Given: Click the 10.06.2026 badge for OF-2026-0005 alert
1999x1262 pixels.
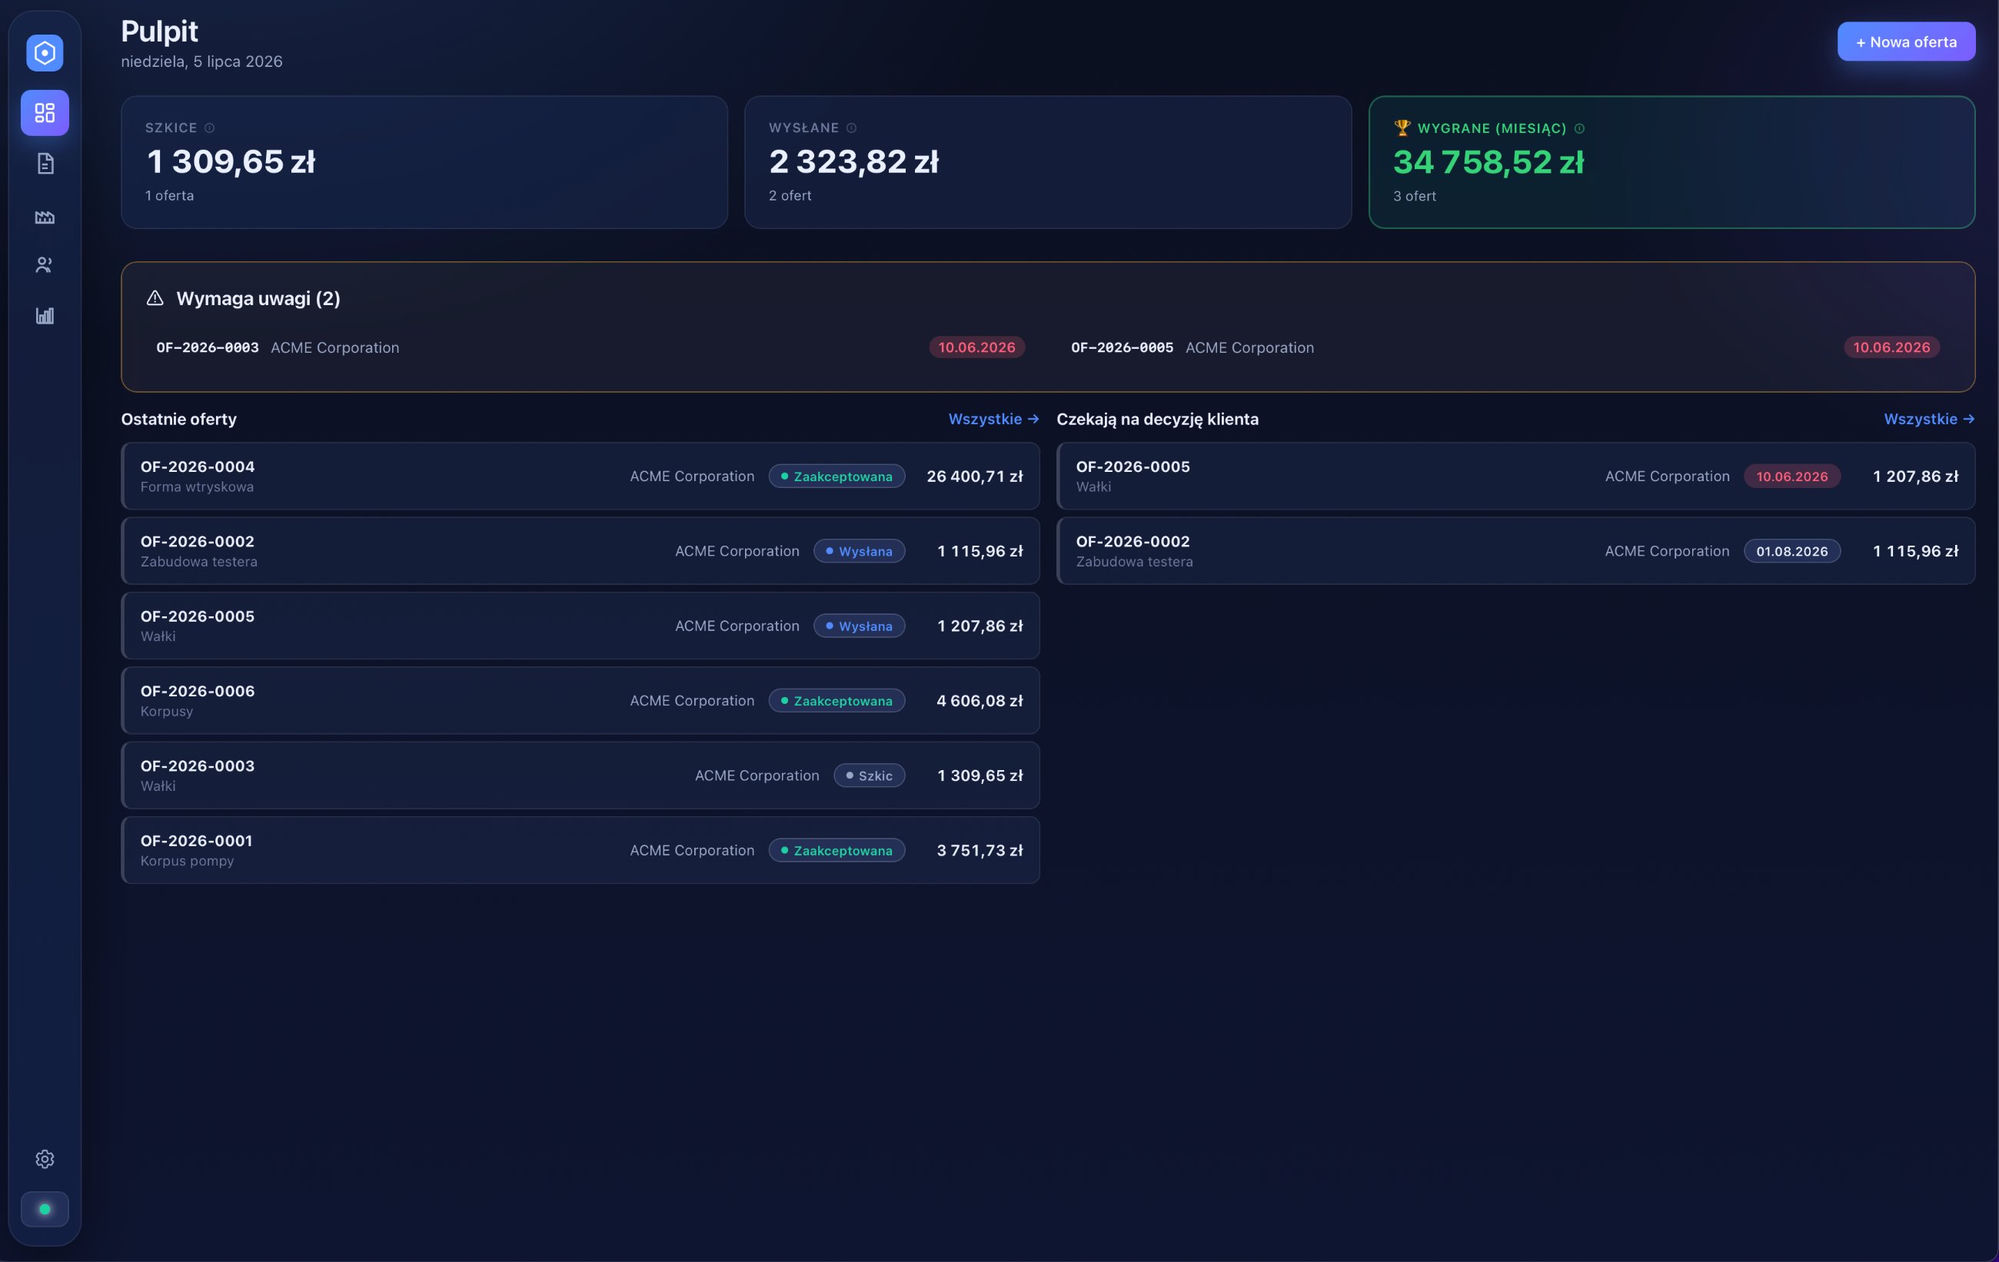Looking at the screenshot, I should coord(1892,347).
